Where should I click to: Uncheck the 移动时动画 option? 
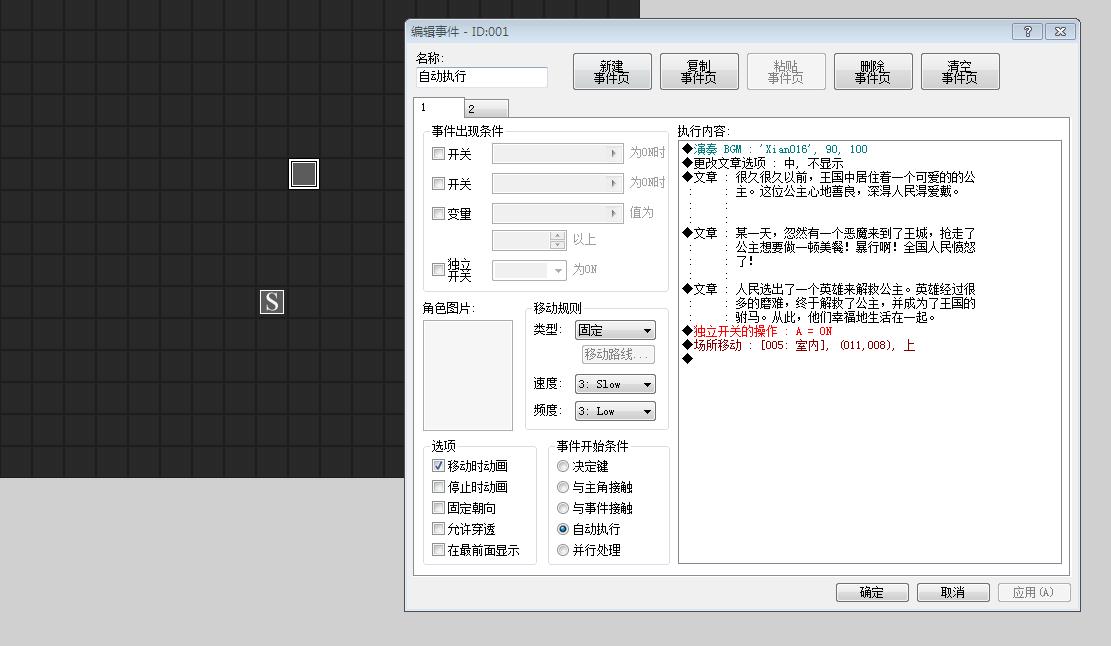click(439, 466)
